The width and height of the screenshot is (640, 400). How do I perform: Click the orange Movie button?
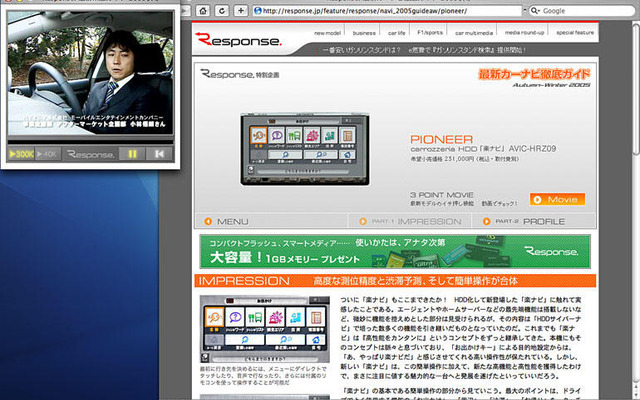557,199
